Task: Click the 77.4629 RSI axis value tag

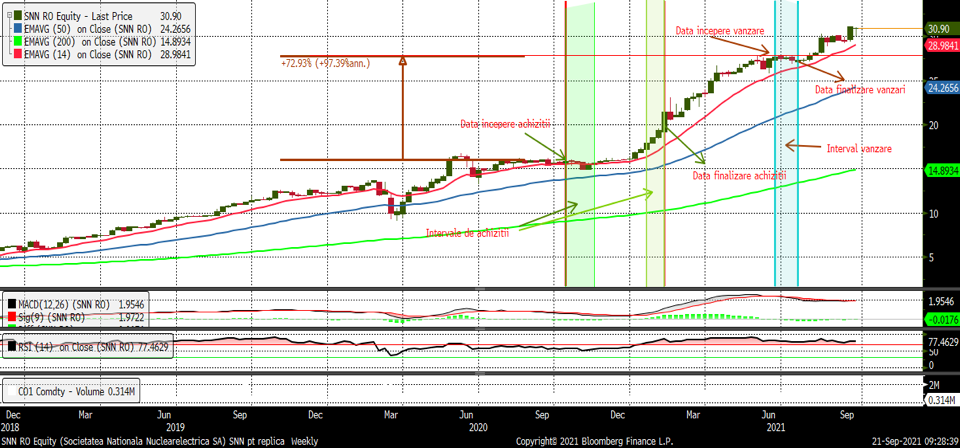Action: [941, 341]
